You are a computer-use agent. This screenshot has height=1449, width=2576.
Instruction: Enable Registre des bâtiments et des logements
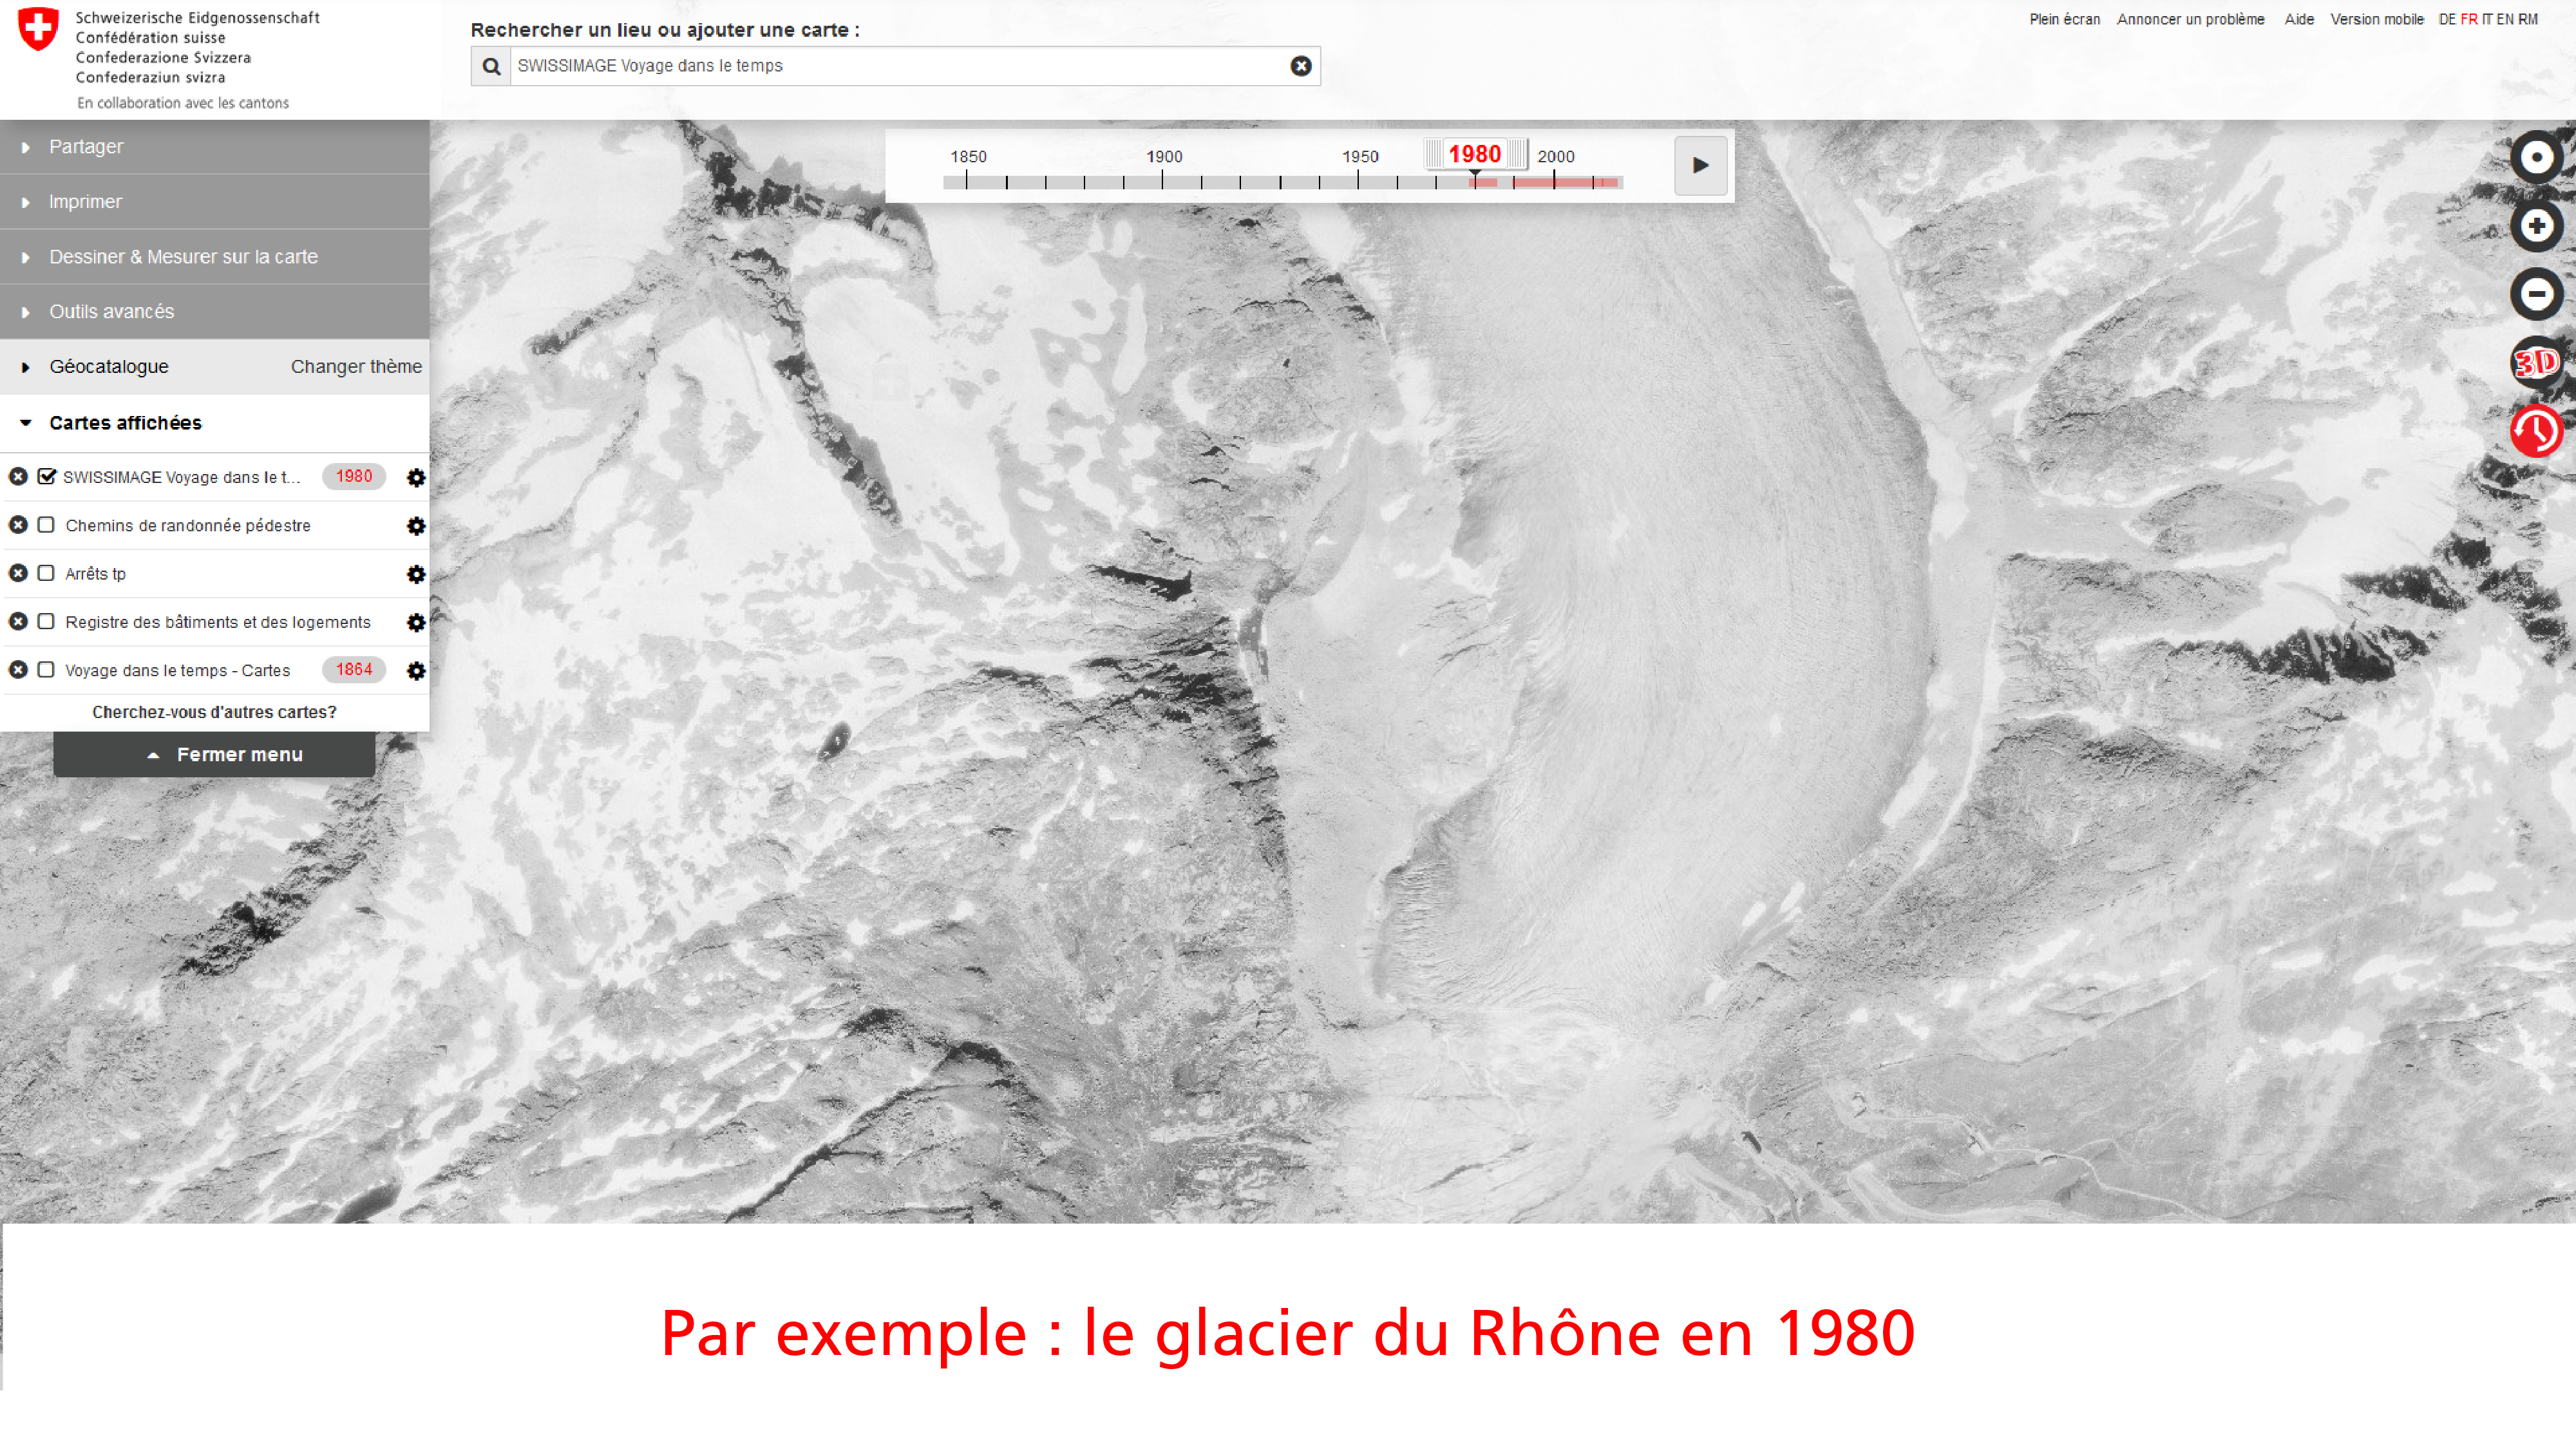tap(46, 622)
